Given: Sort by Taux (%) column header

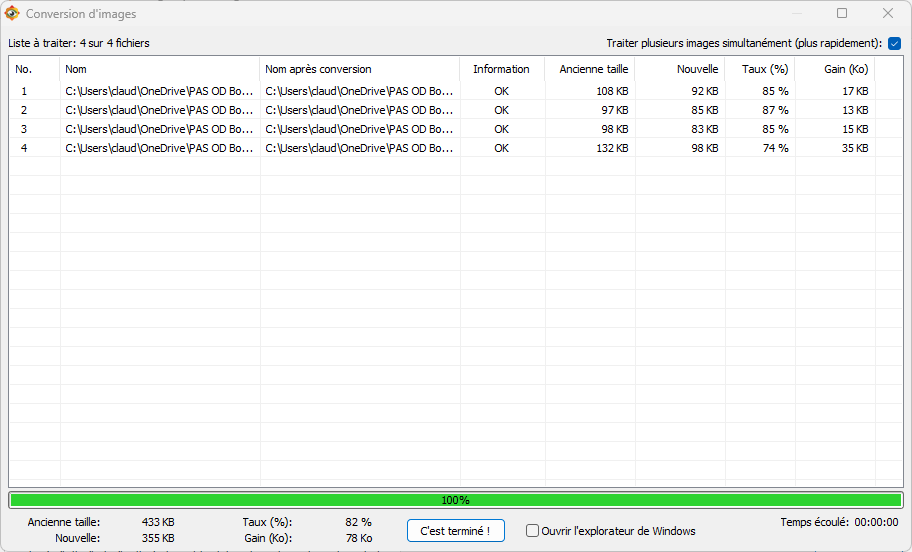Looking at the screenshot, I should click(x=765, y=69).
